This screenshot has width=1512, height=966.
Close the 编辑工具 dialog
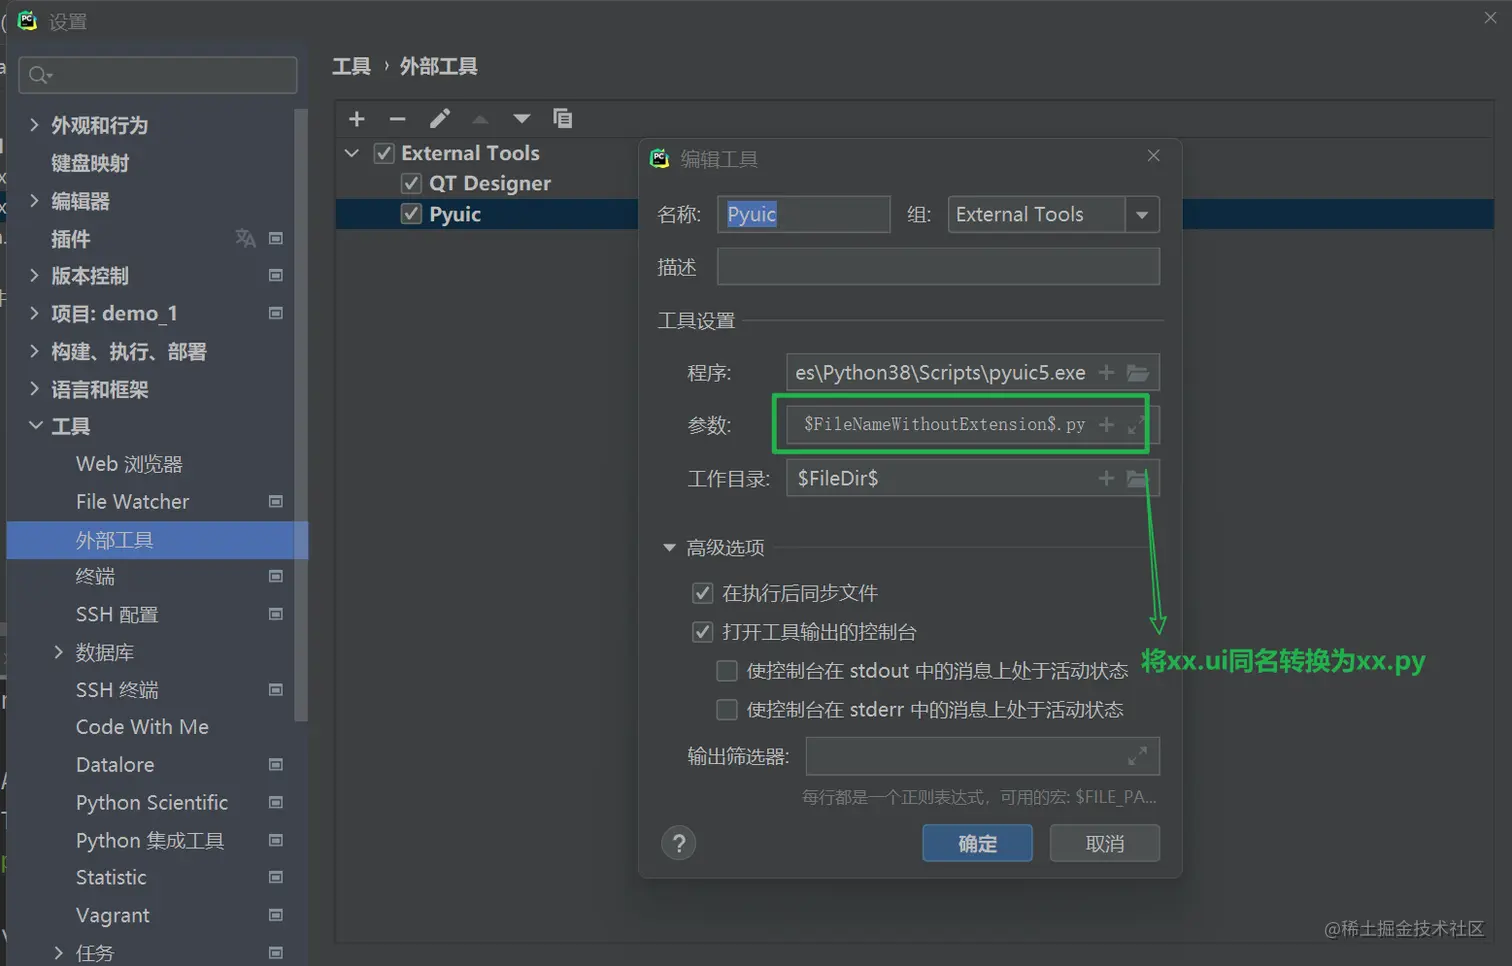[x=1154, y=156]
